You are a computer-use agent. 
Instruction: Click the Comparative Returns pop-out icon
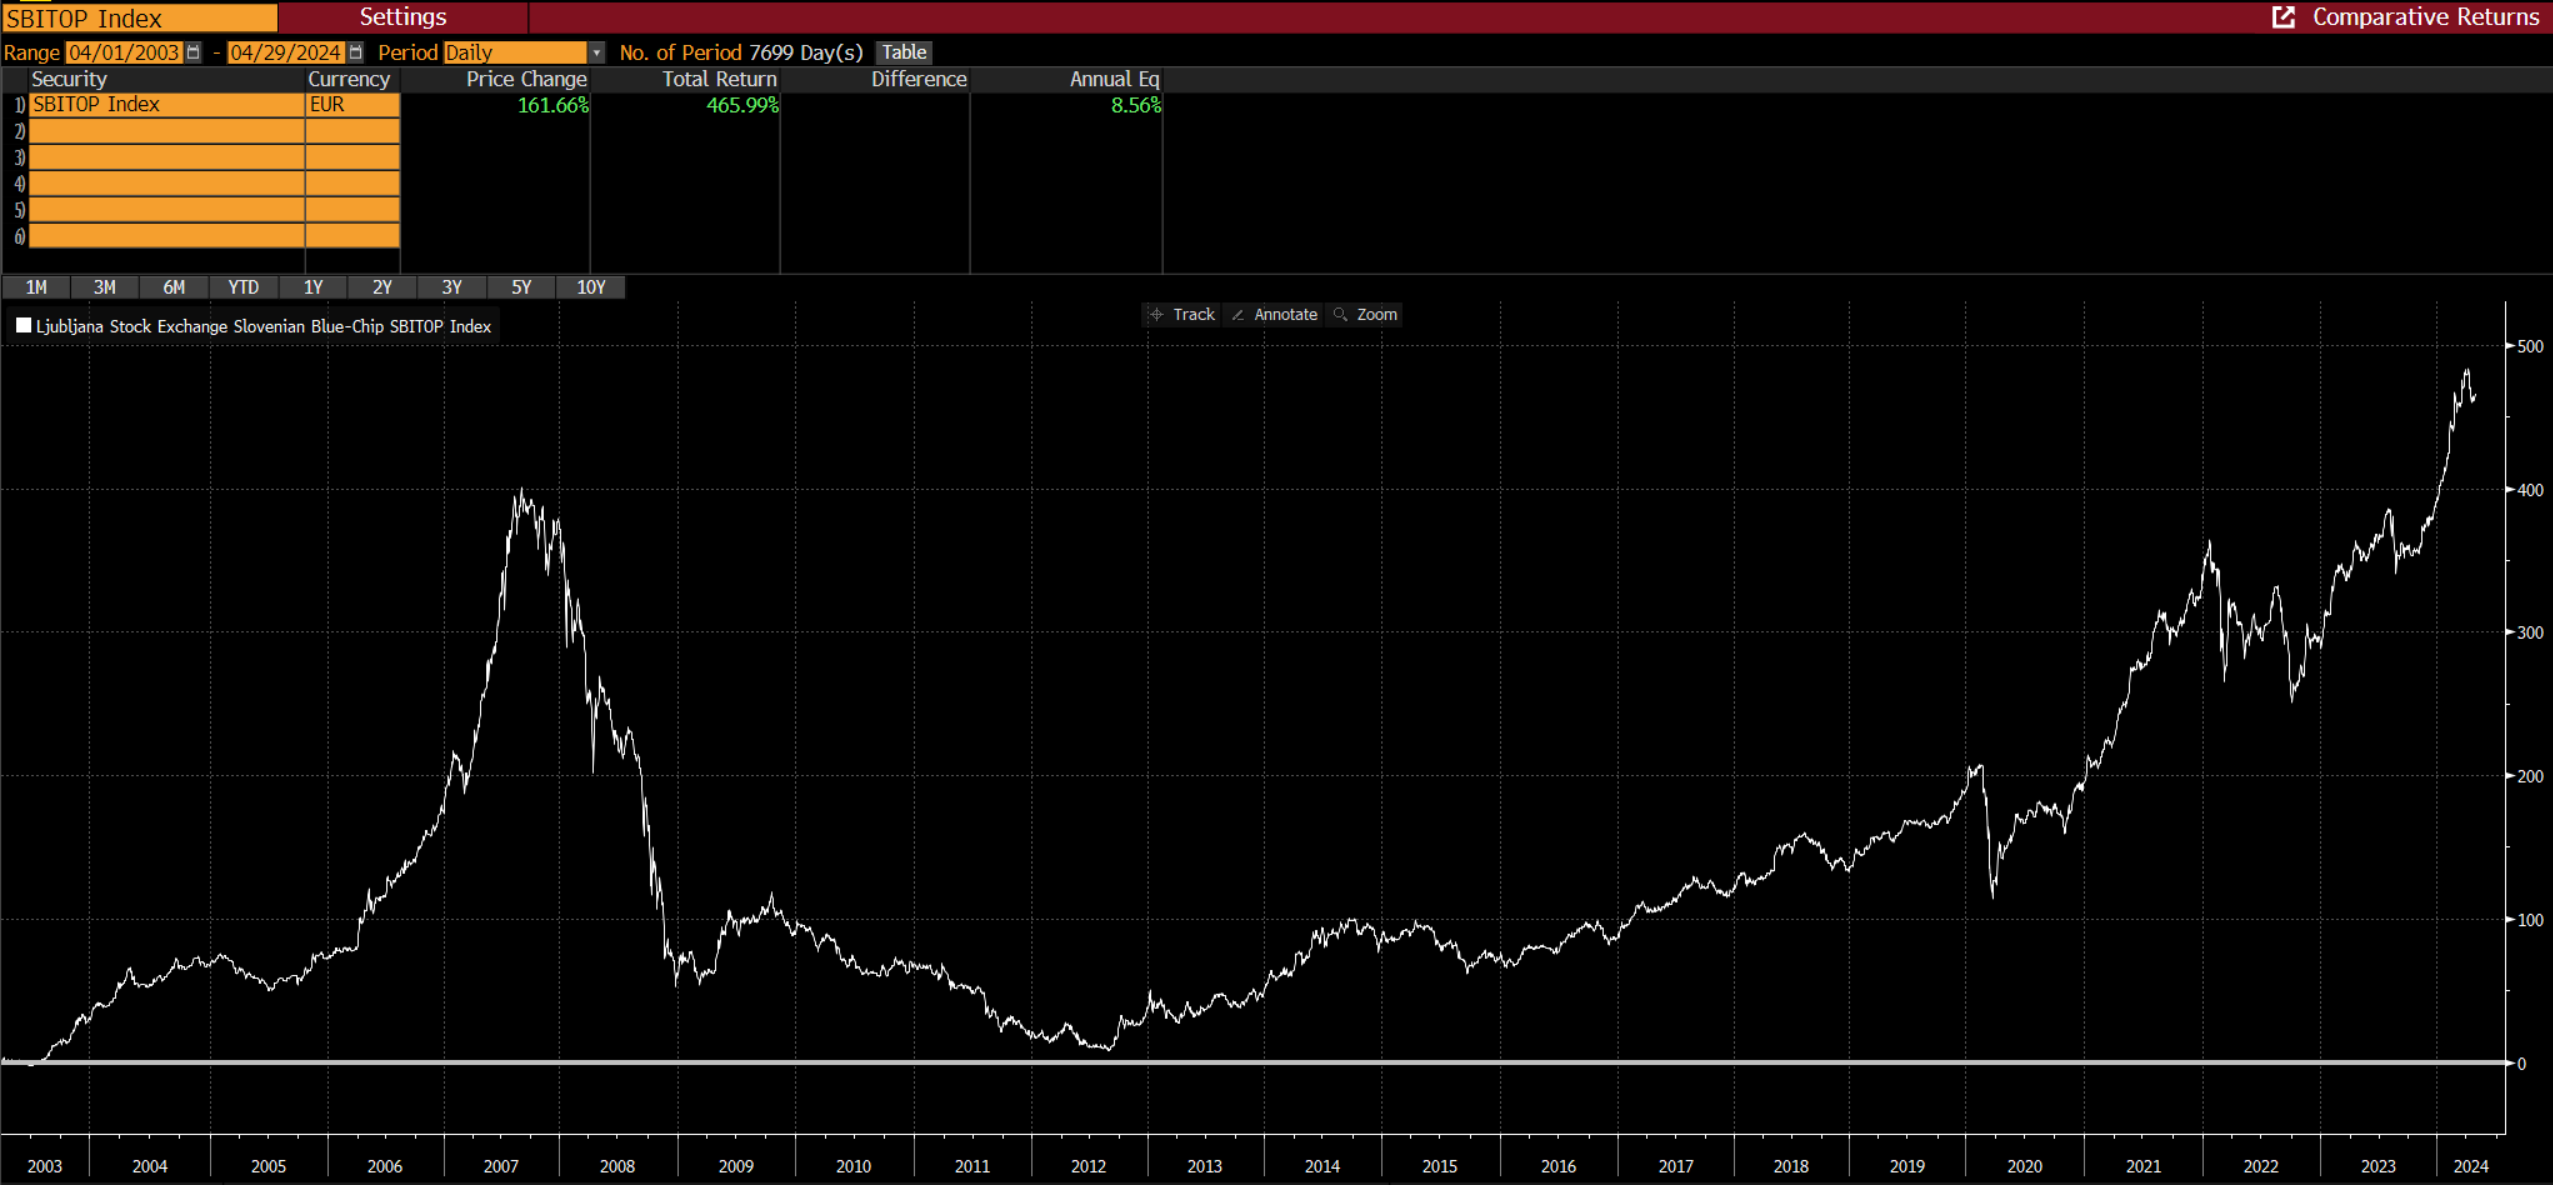(2283, 17)
